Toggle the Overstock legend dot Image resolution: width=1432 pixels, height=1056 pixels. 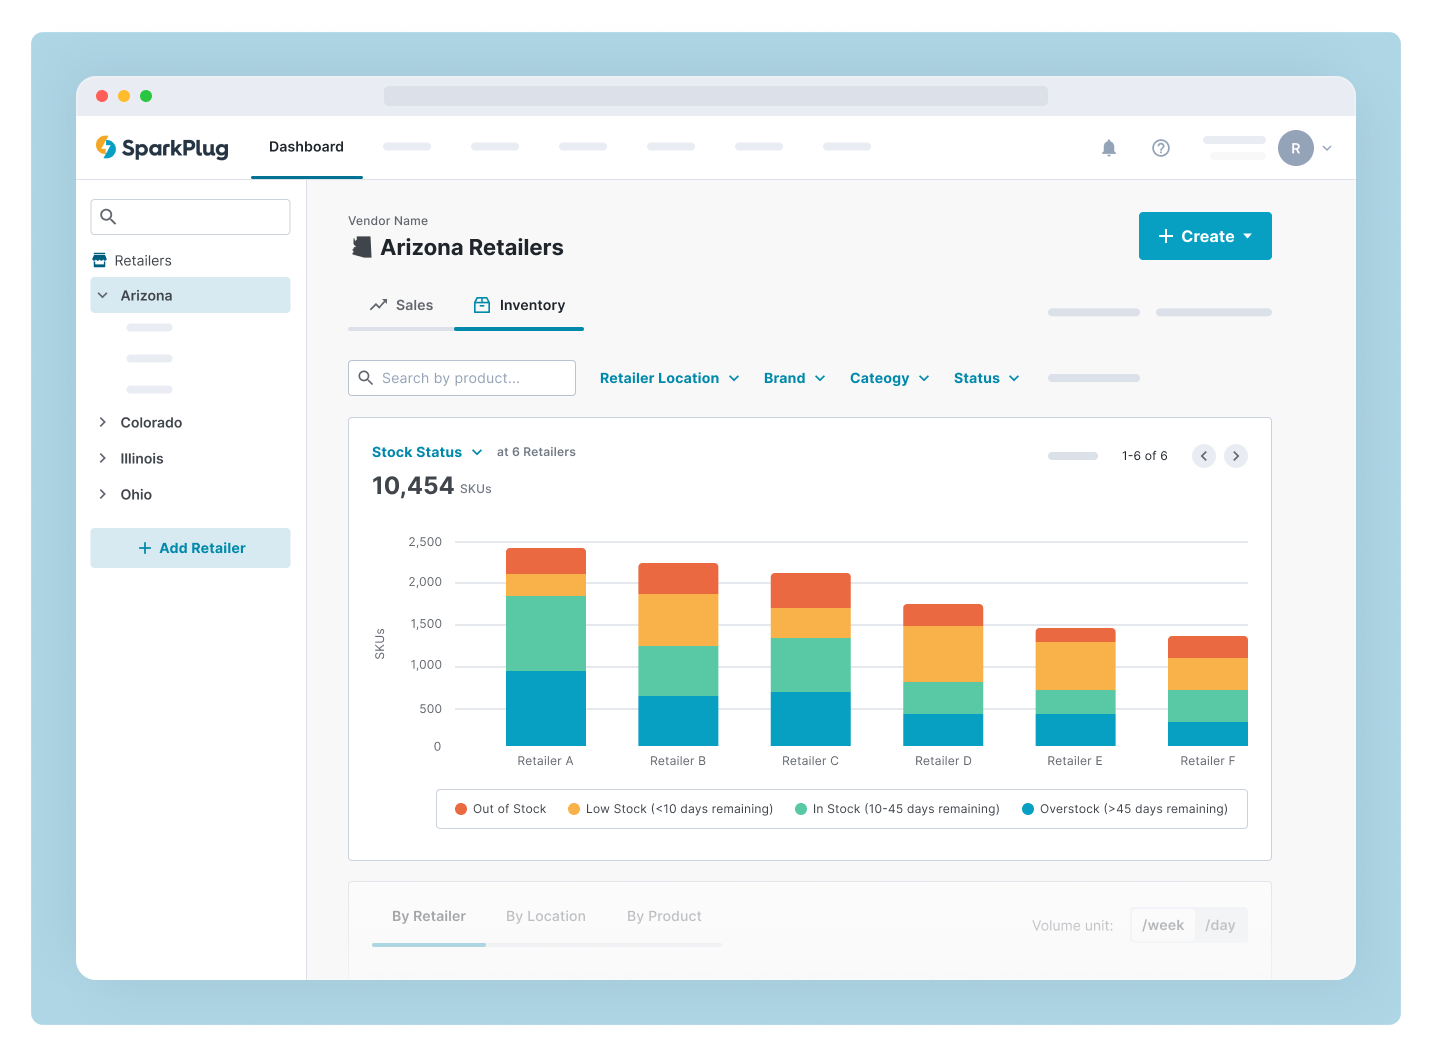click(1028, 809)
